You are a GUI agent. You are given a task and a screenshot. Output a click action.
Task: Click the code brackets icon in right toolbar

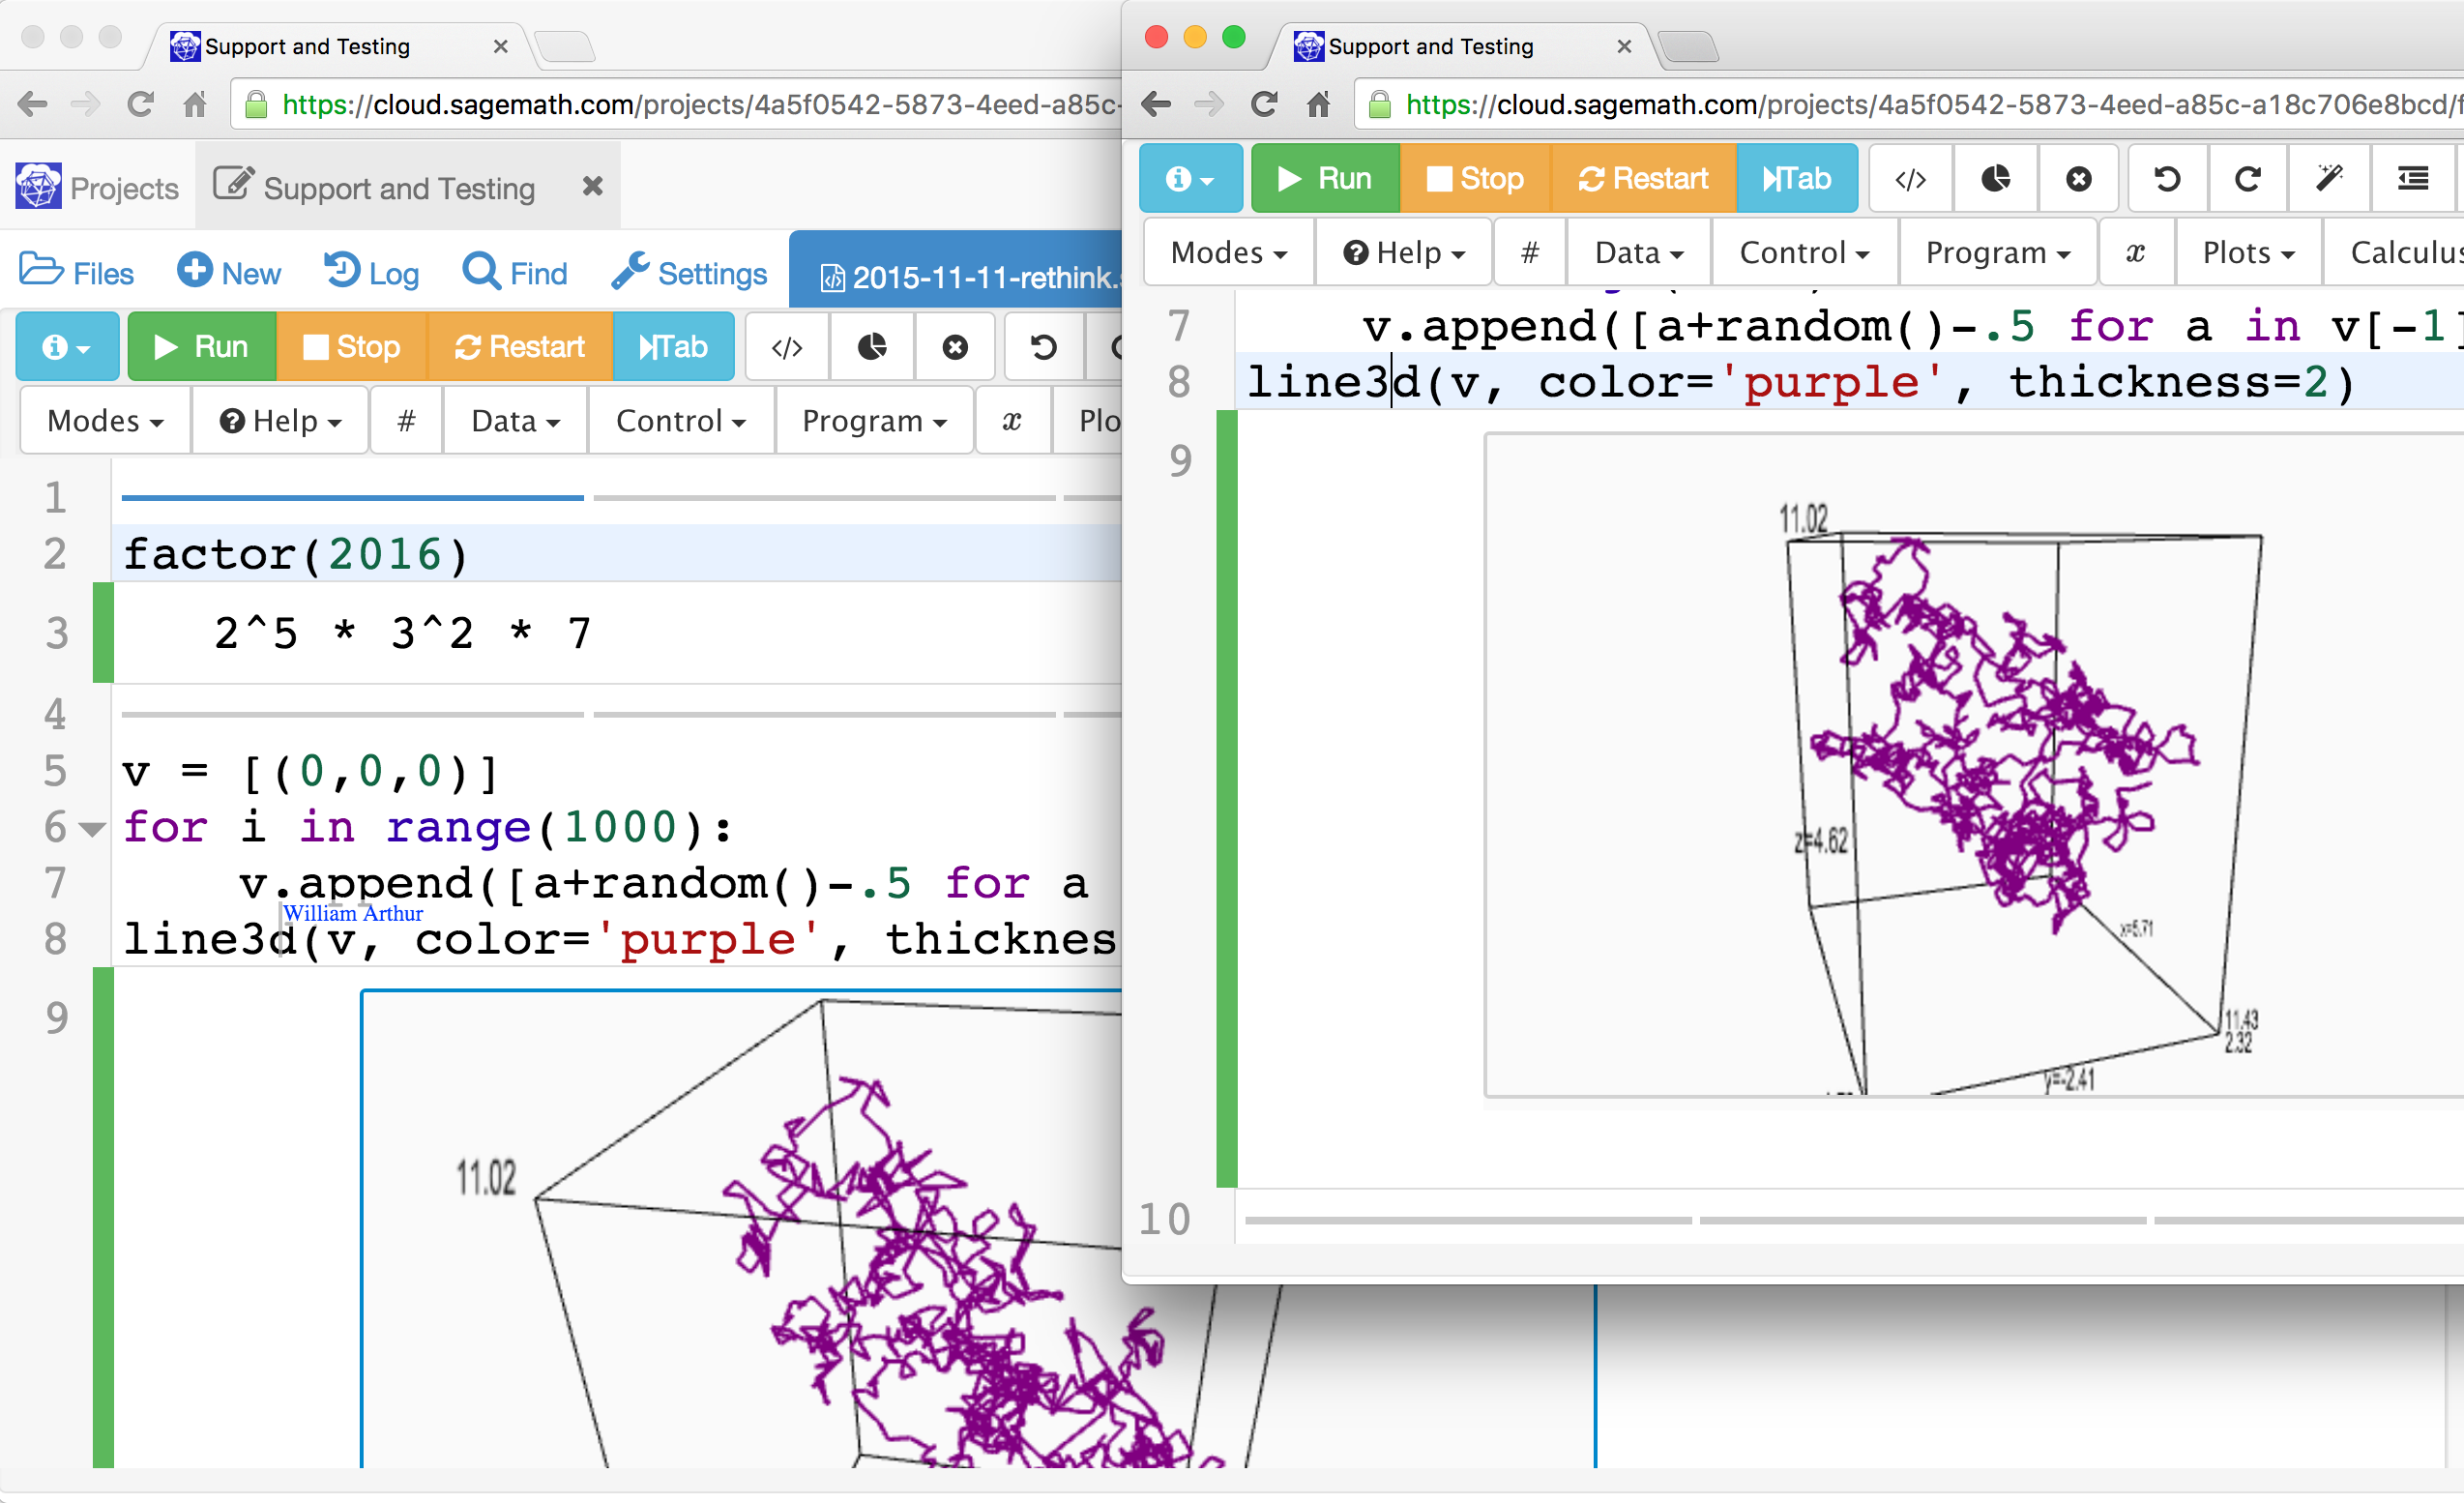pos(1910,179)
